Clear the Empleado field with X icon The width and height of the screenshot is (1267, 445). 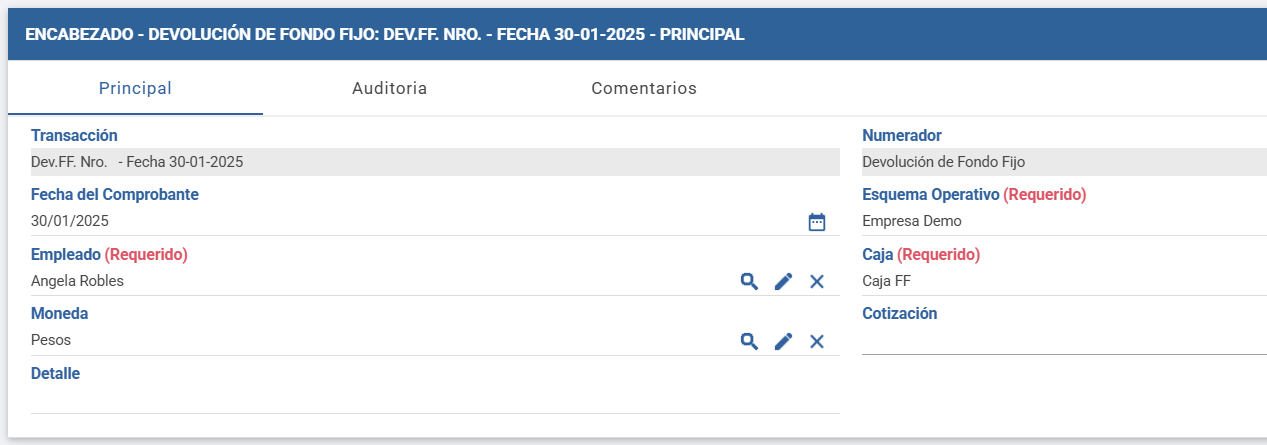[817, 281]
